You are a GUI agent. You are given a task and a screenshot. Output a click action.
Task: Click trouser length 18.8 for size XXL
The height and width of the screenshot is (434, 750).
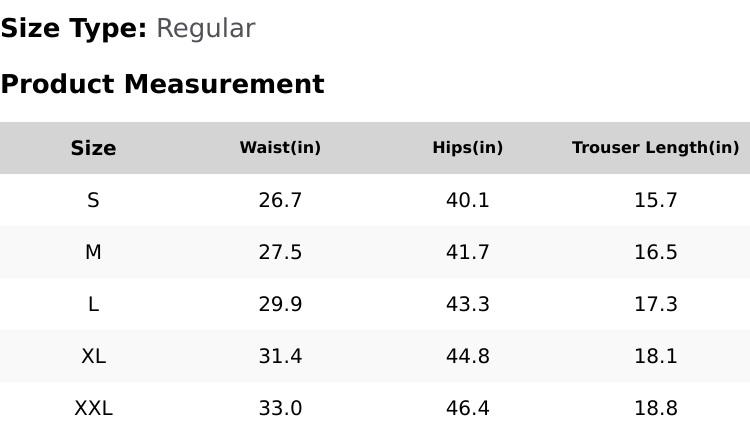point(655,408)
